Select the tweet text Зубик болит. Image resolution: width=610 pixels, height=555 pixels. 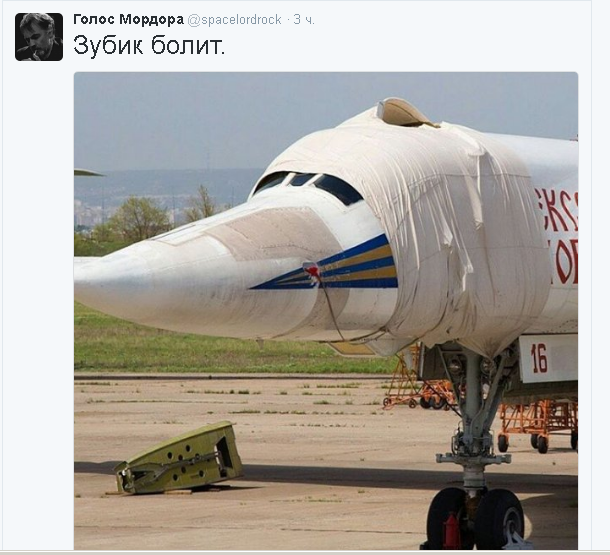(x=149, y=46)
